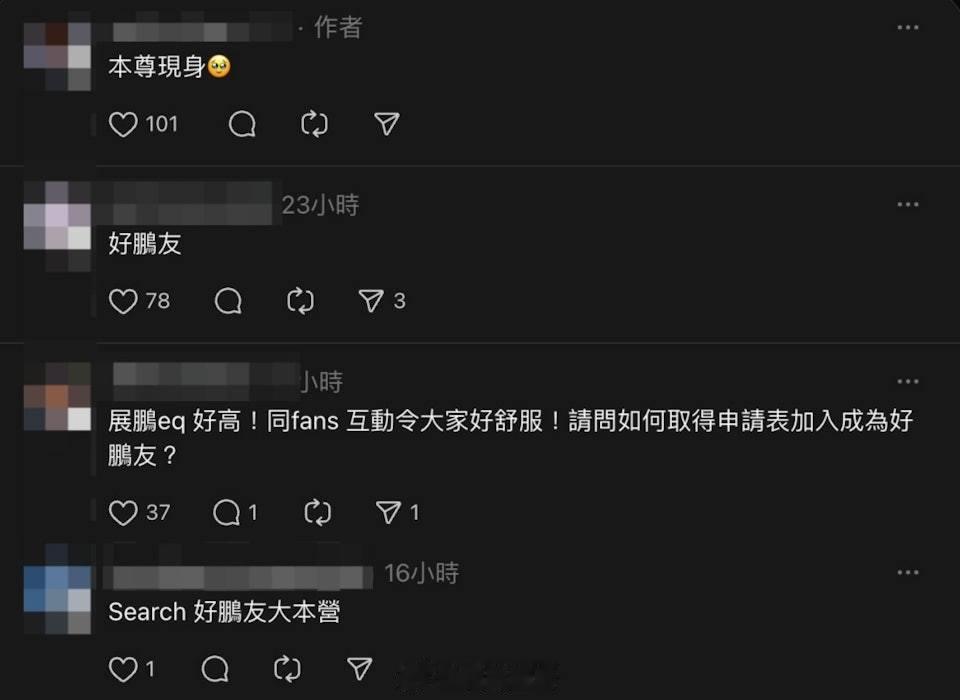Reply to the 好鵬友 comment
The height and width of the screenshot is (700, 960).
pyautogui.click(x=228, y=301)
